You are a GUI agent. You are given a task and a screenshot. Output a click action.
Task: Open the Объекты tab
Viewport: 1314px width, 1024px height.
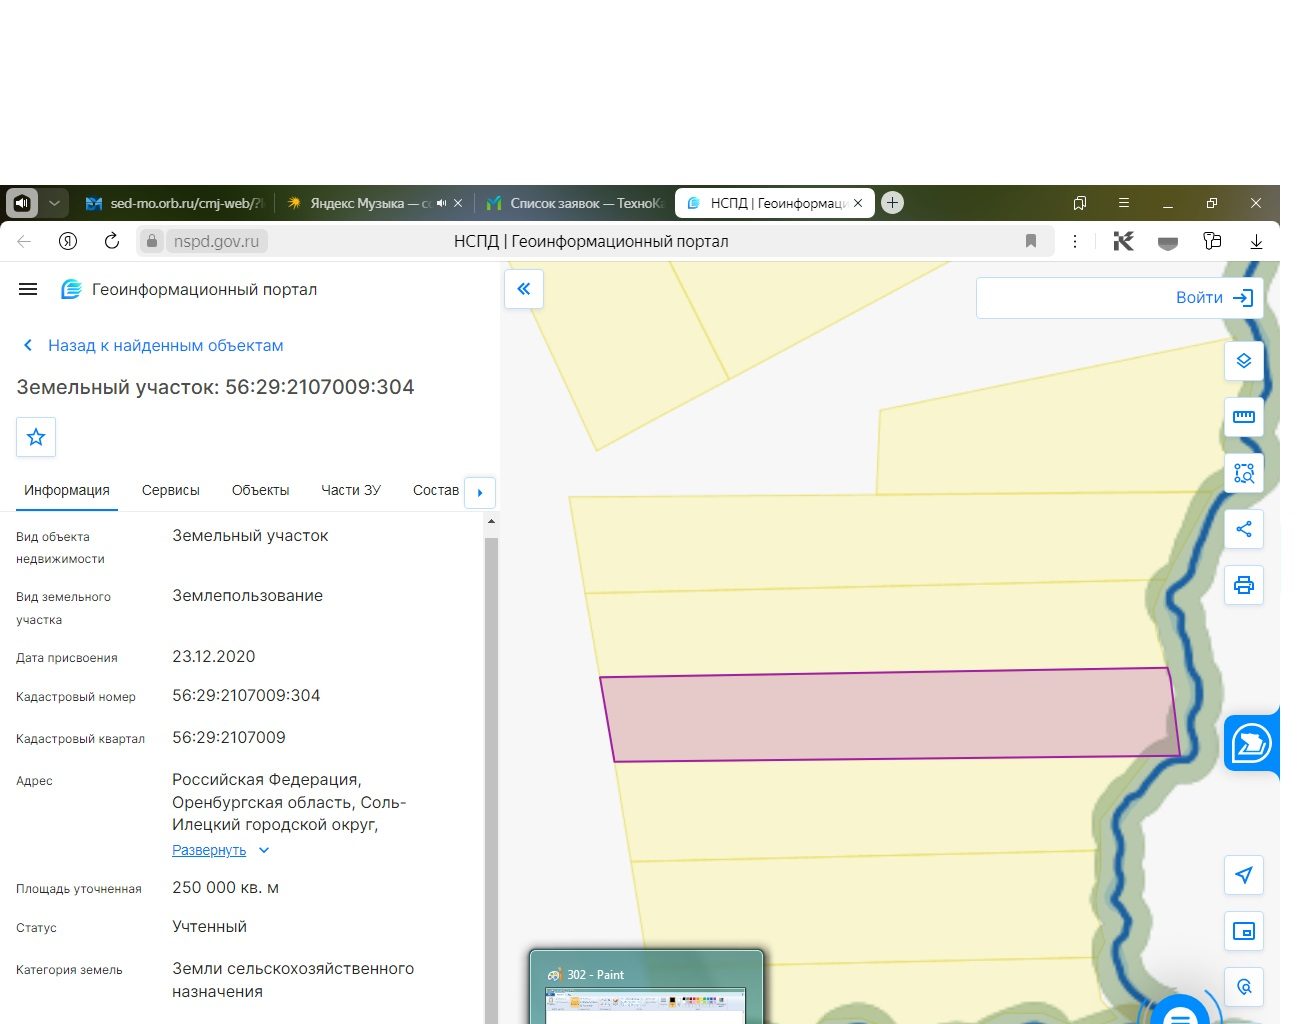[260, 490]
